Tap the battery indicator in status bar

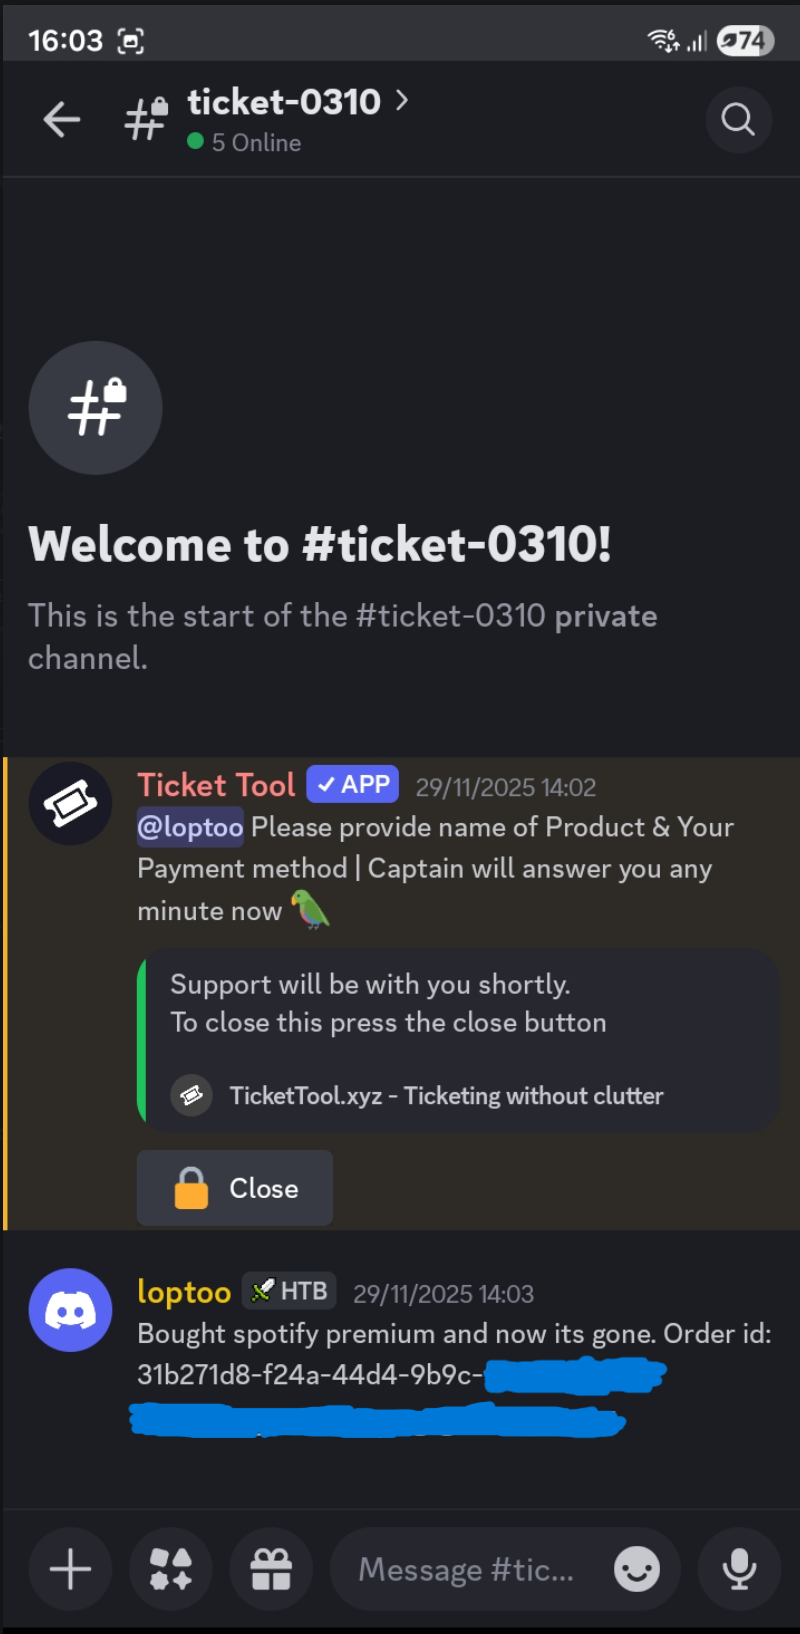coord(745,41)
